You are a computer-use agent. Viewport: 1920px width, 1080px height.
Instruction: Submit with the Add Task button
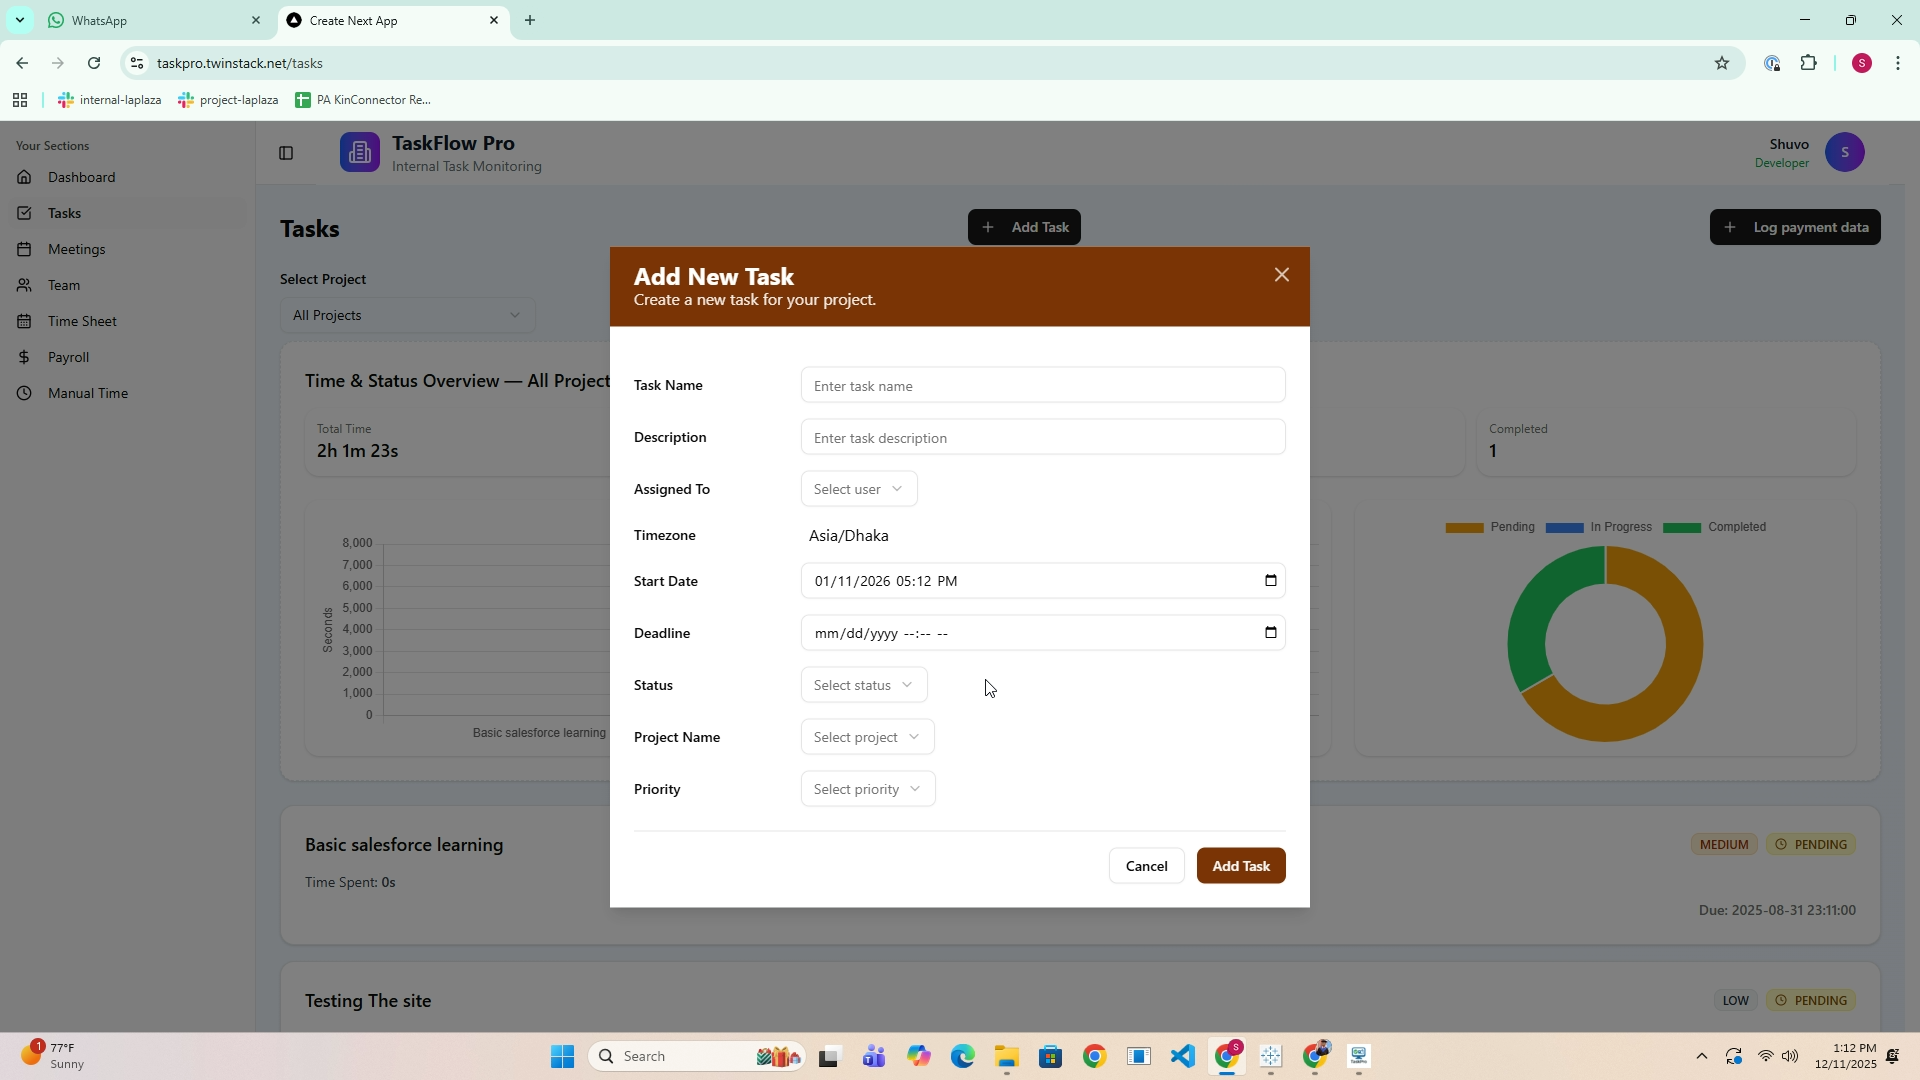tap(1240, 866)
